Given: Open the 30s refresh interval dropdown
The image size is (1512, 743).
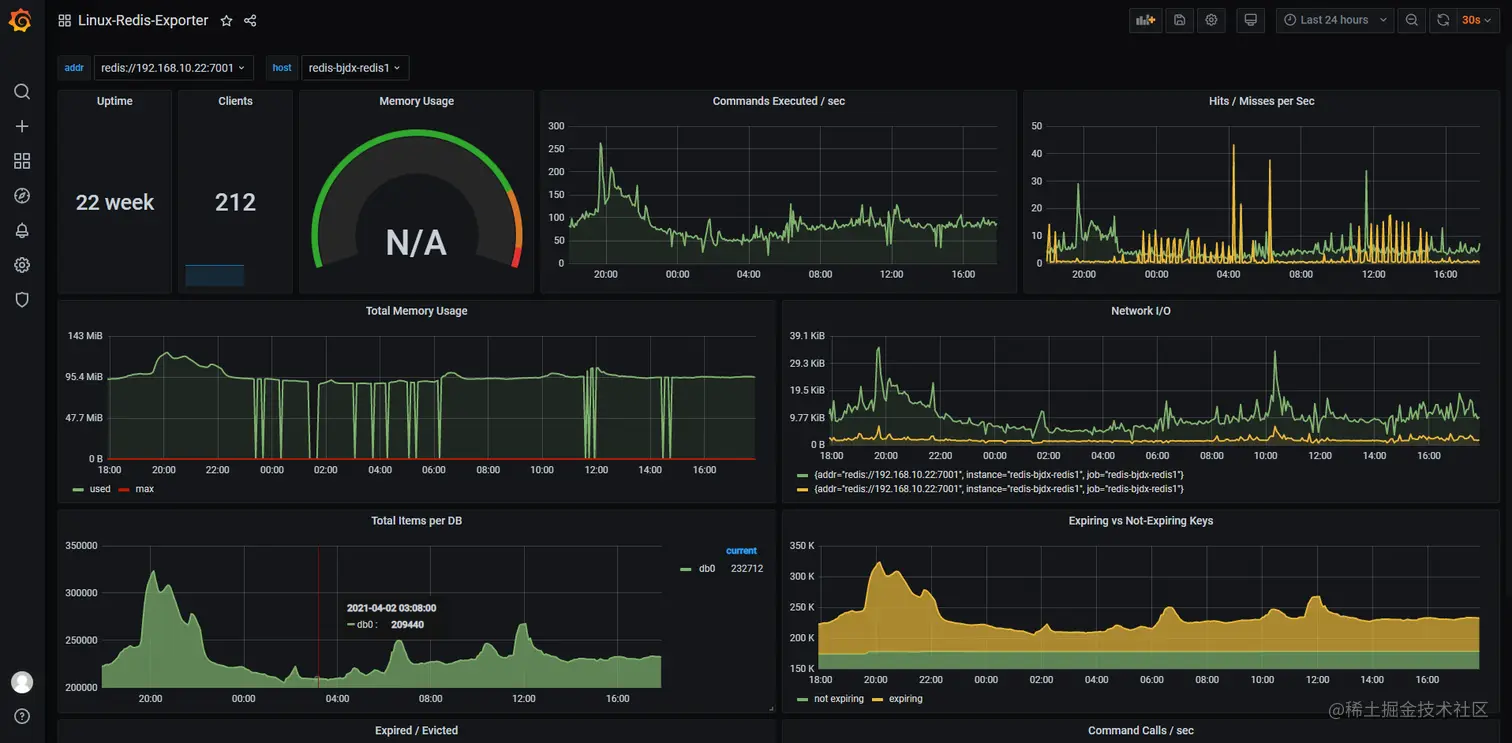Looking at the screenshot, I should pyautogui.click(x=1477, y=20).
